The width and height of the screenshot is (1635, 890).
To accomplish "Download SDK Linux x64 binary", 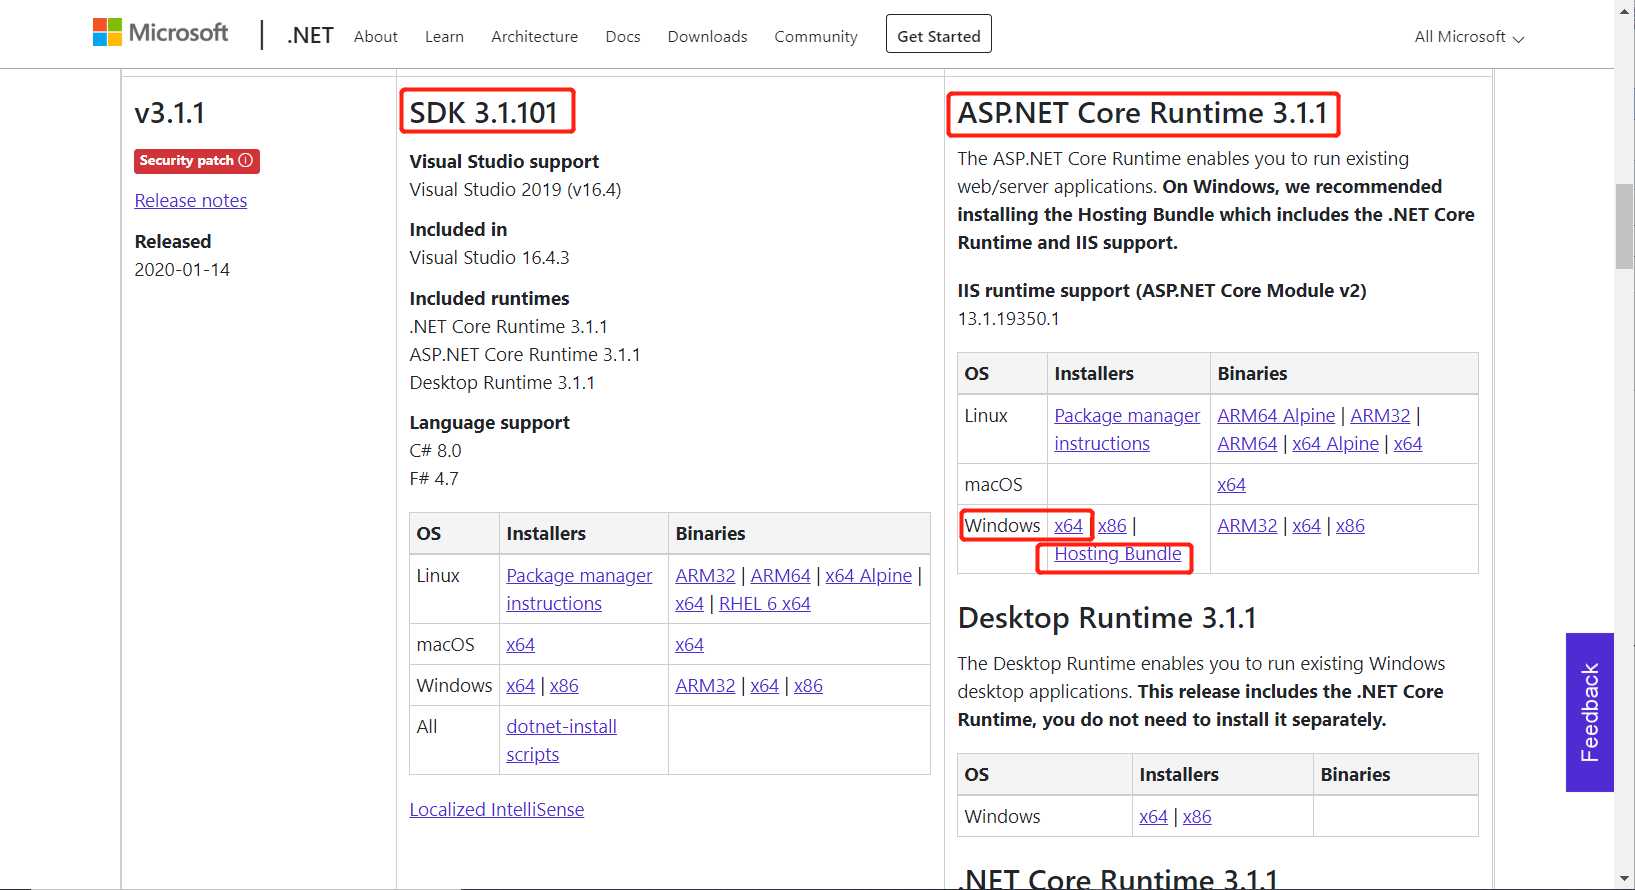I will coord(689,603).
